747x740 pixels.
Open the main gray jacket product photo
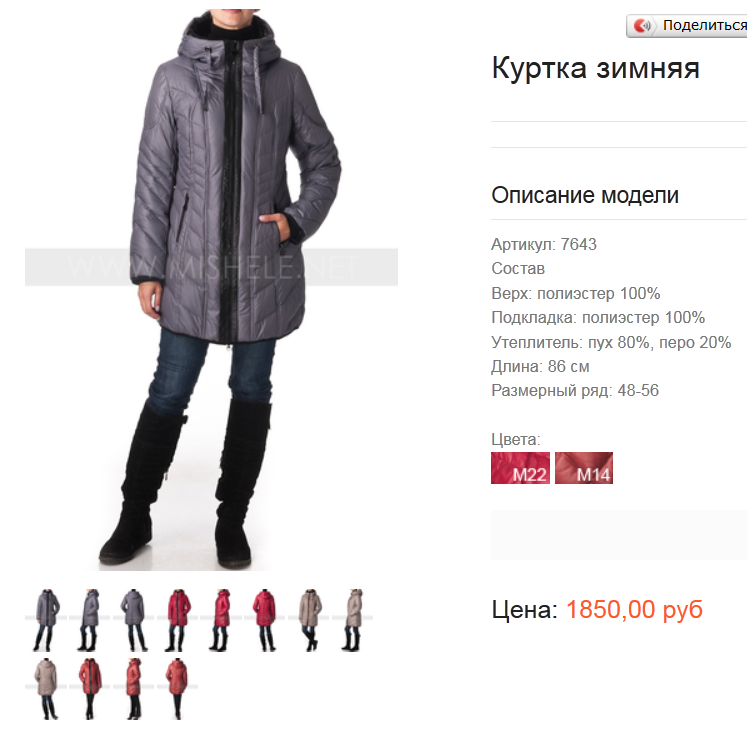tap(212, 290)
